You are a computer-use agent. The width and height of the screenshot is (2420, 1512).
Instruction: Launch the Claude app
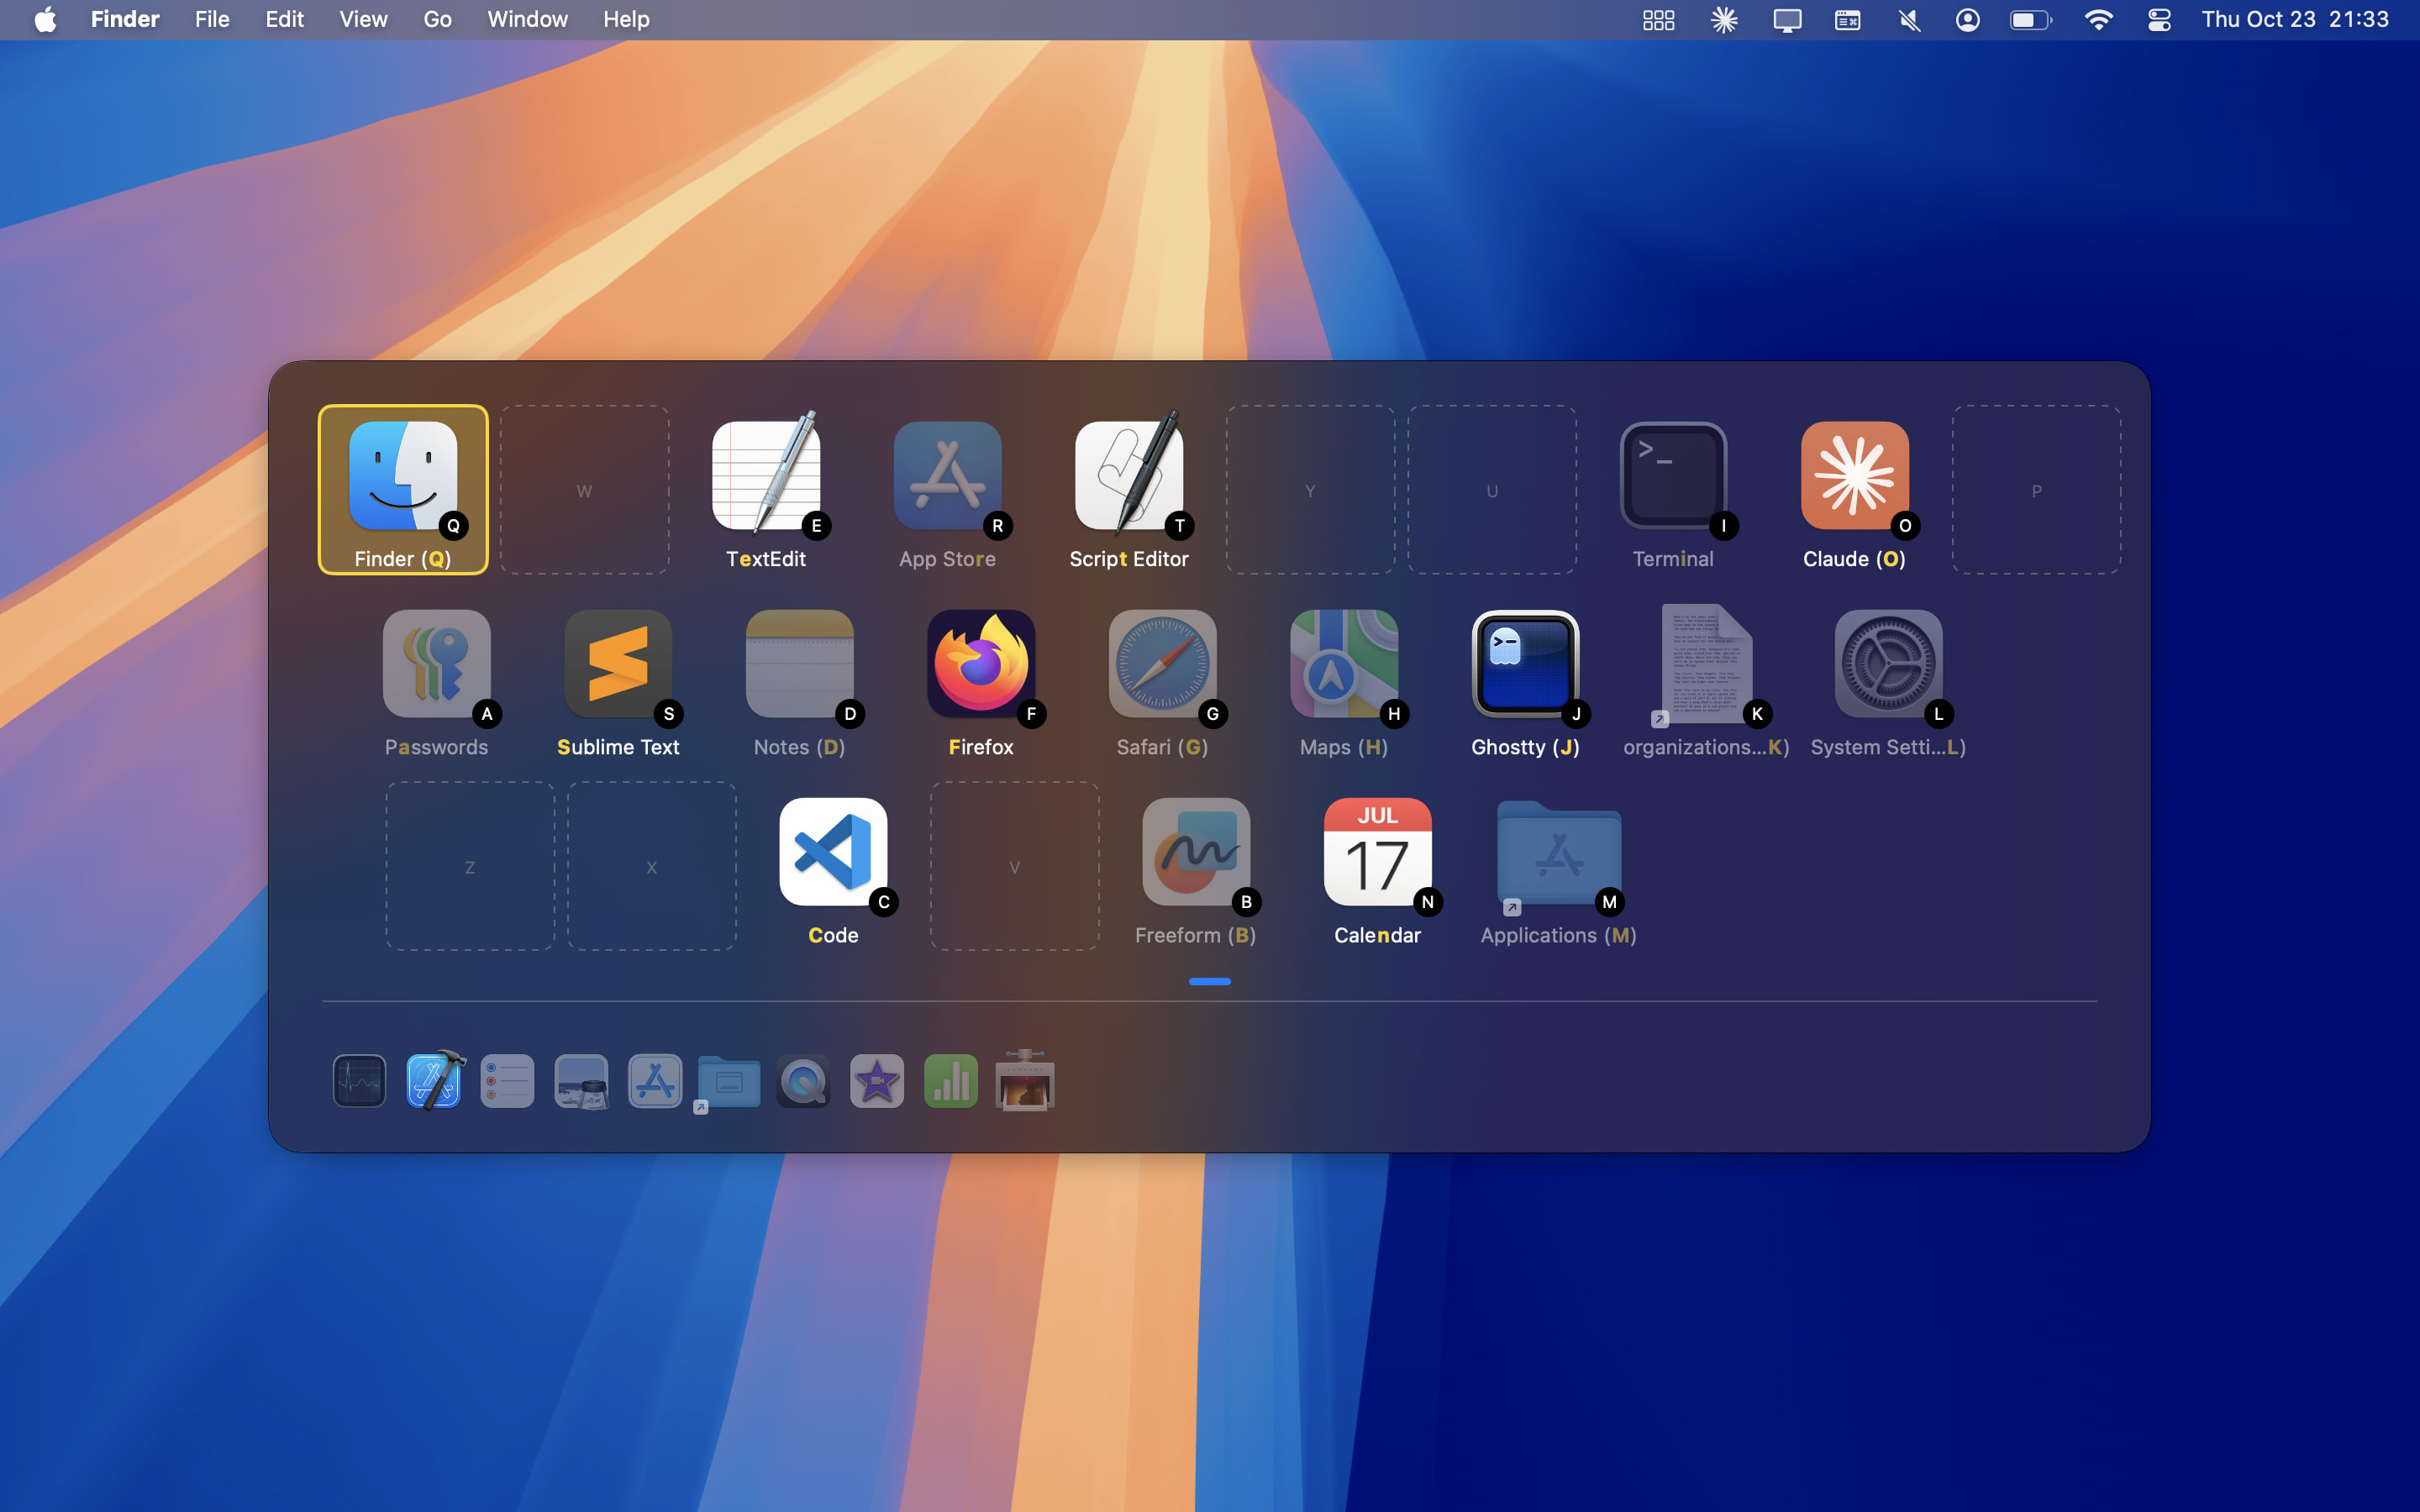tap(1854, 478)
